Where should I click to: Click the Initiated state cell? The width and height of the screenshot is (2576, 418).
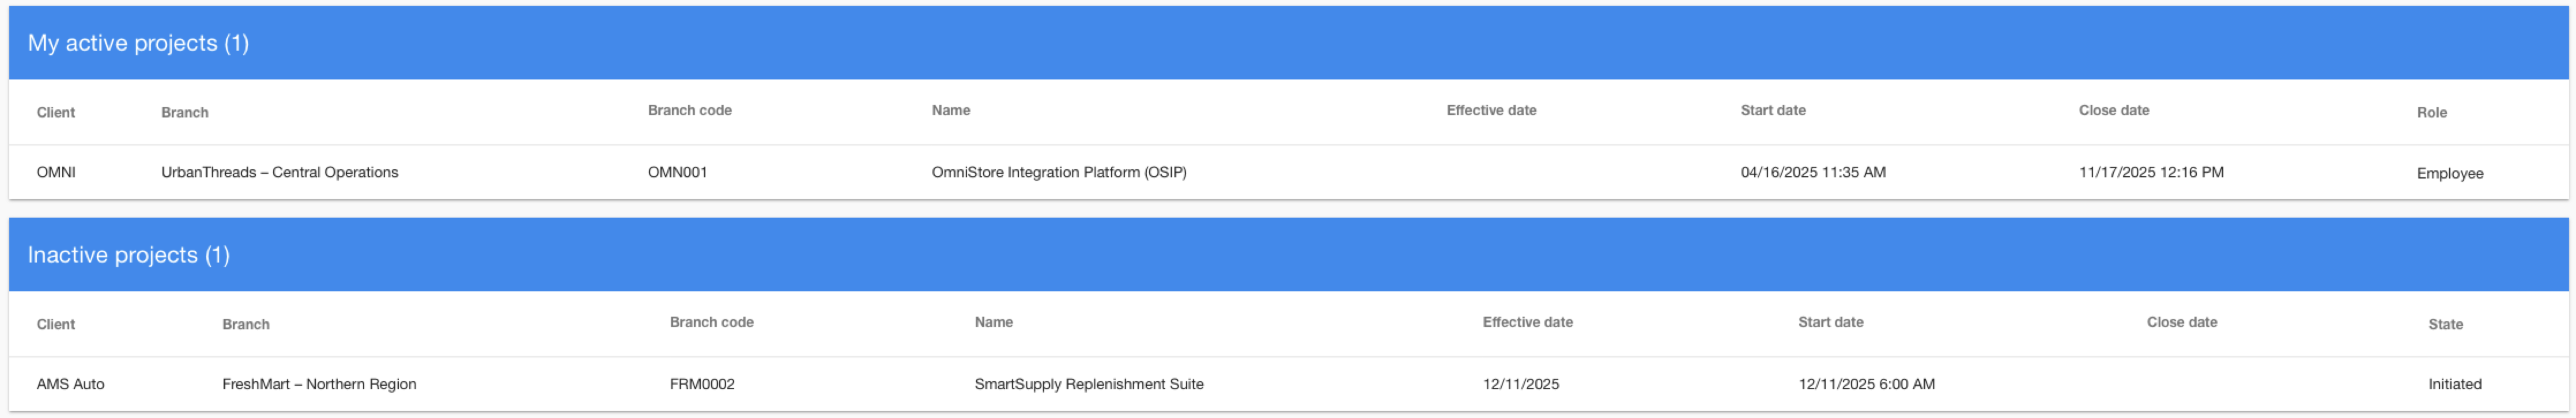point(2454,384)
